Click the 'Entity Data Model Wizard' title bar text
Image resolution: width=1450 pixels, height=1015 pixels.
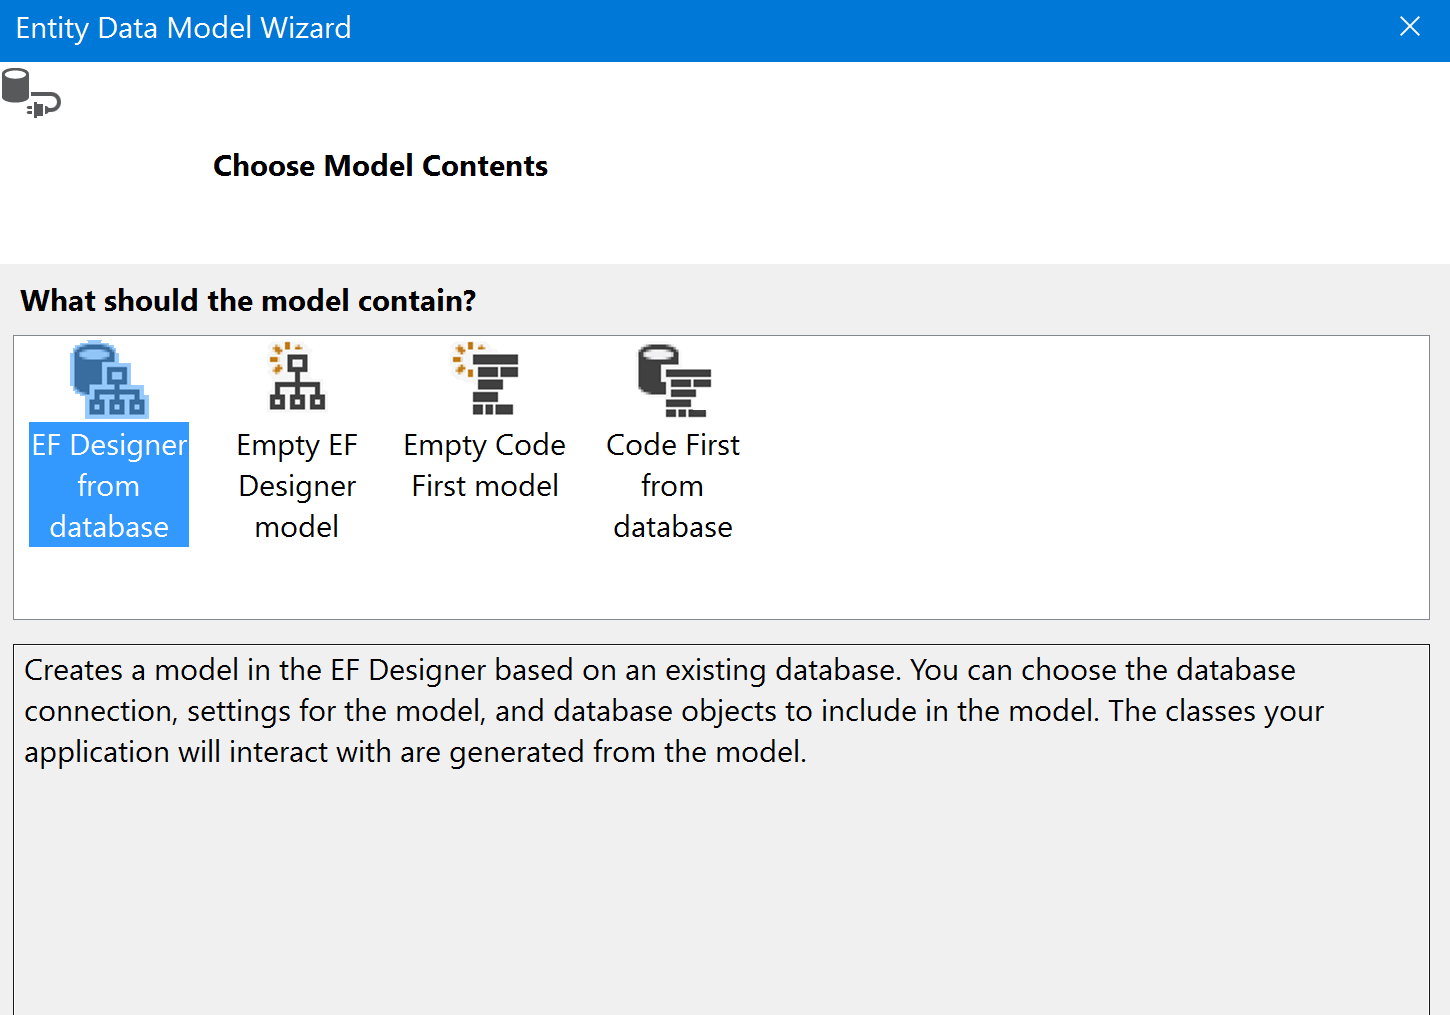[183, 28]
